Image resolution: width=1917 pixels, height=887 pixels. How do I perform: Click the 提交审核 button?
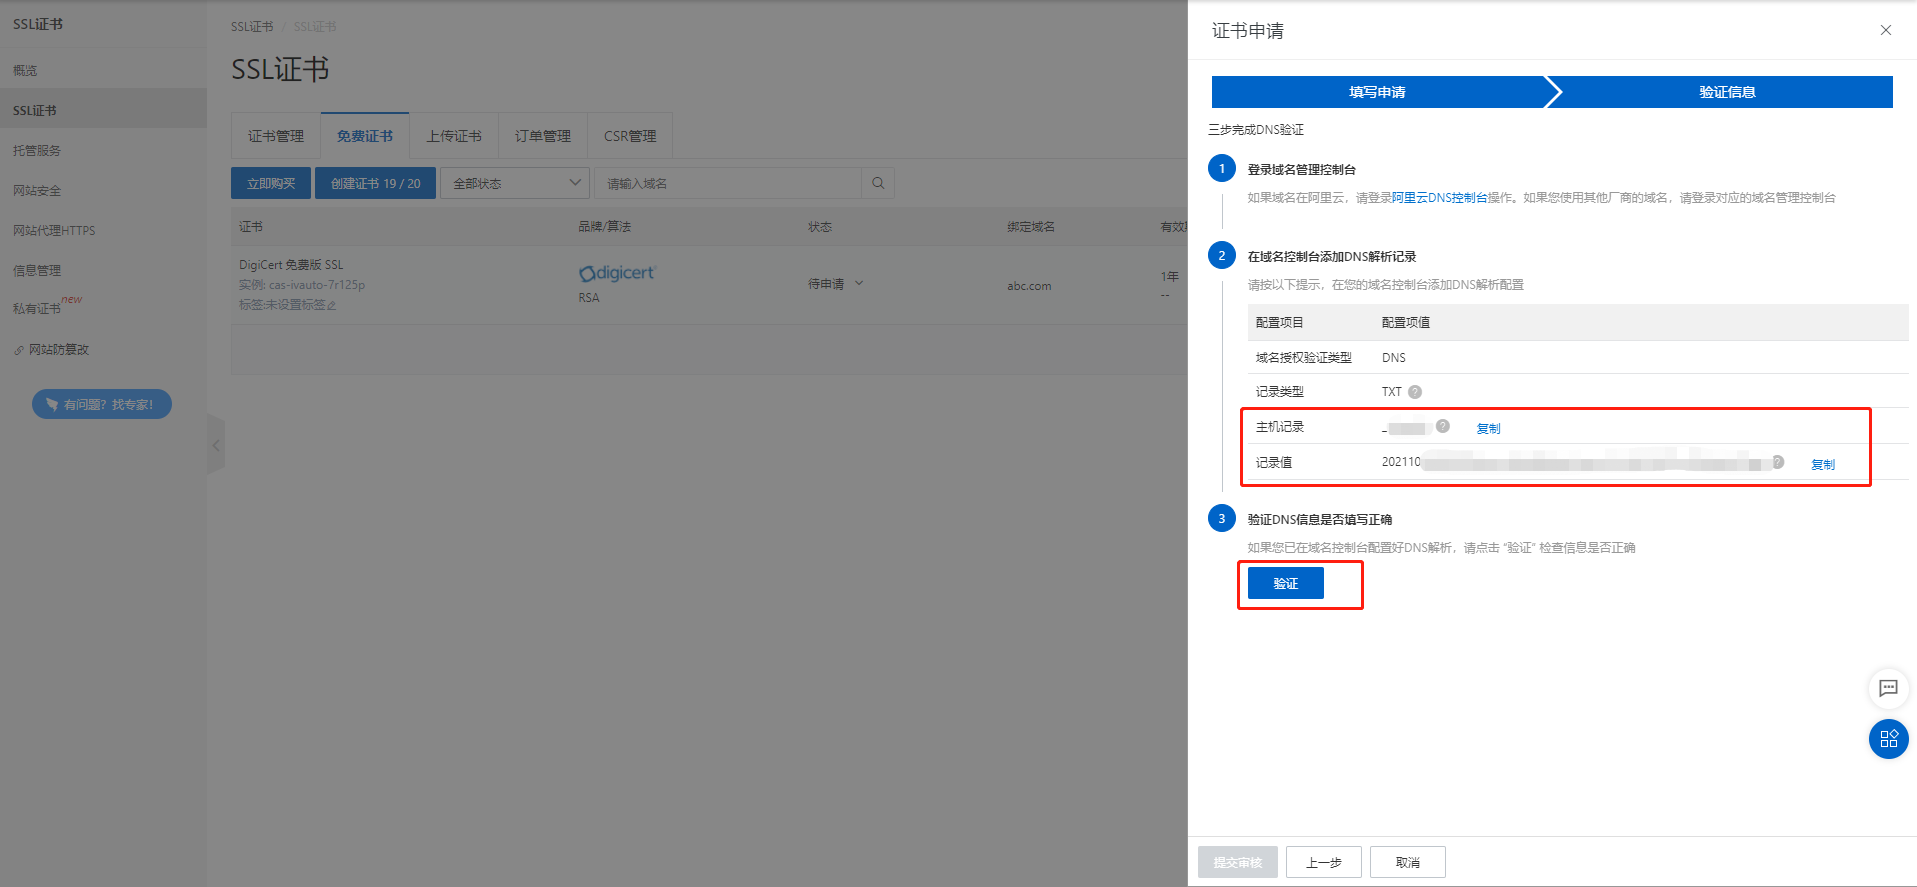click(x=1237, y=862)
